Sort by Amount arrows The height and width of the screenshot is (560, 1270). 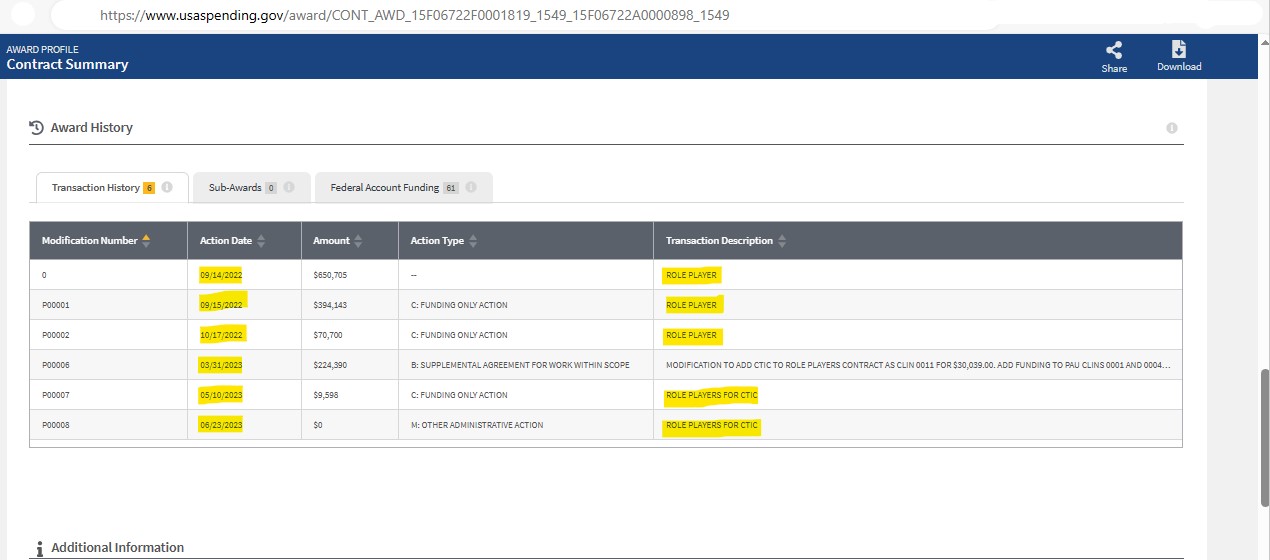[359, 241]
